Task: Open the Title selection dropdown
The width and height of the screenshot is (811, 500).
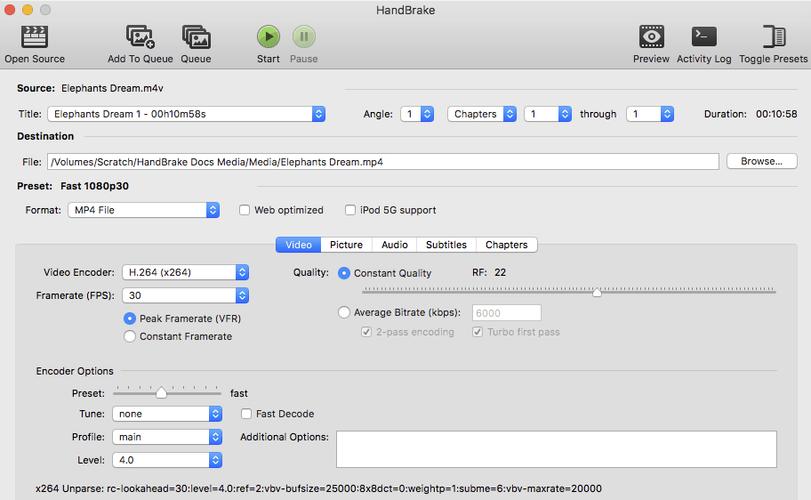Action: click(x=186, y=114)
